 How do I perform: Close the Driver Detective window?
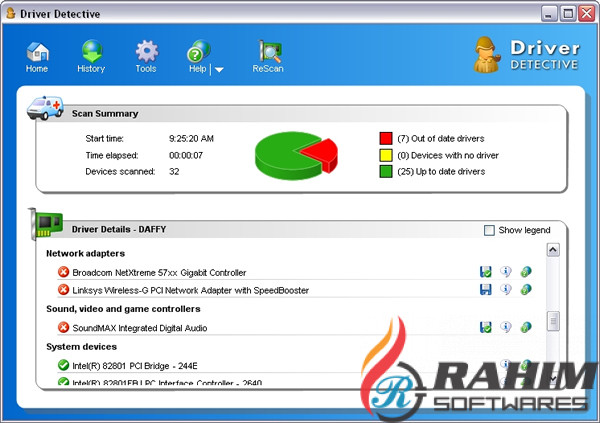[x=587, y=14]
